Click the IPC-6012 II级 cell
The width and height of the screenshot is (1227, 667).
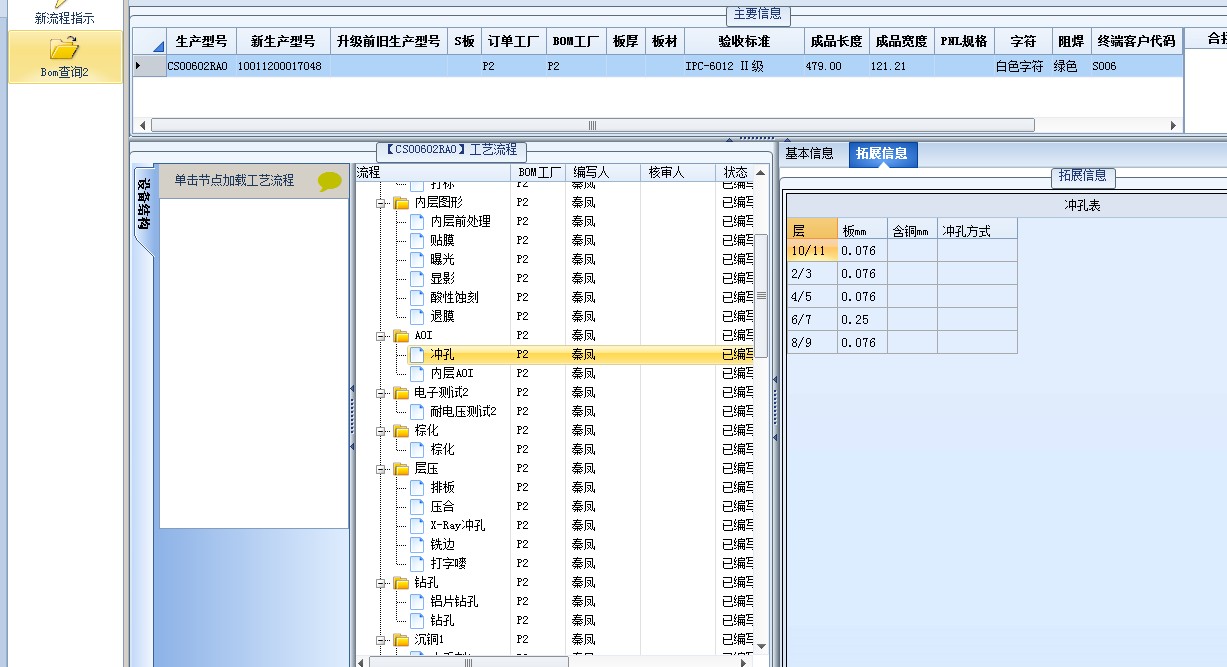[743, 66]
